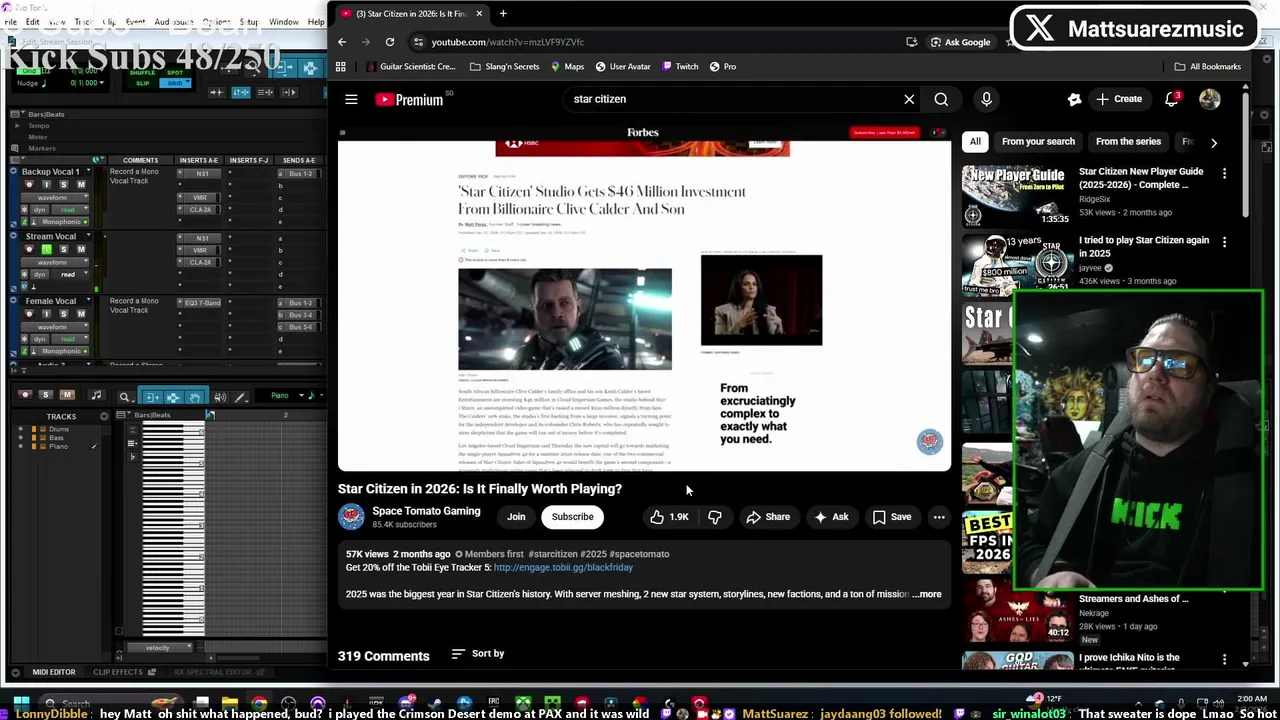Pick the Zoomer tool in MIDI editor
The height and width of the screenshot is (720, 1280).
(125, 397)
